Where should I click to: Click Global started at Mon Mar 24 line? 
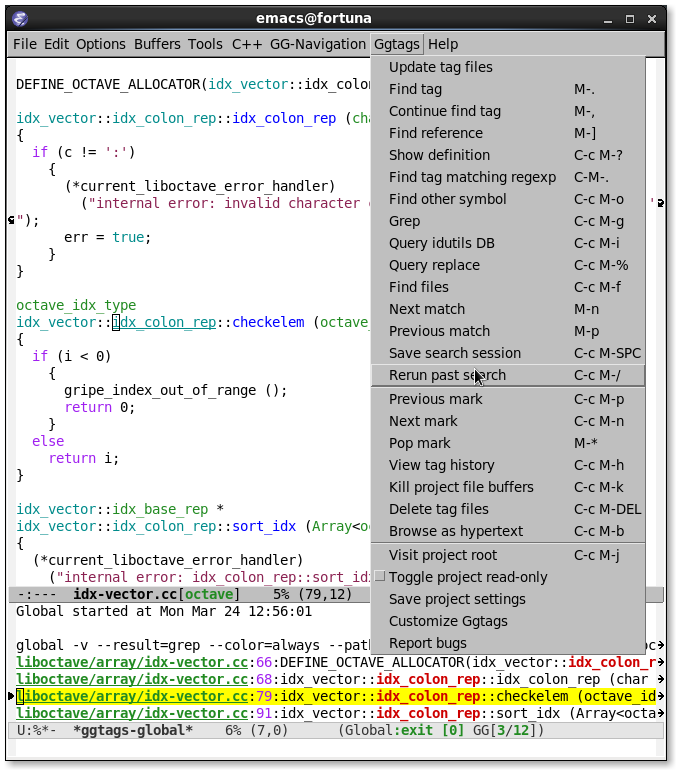tap(164, 611)
